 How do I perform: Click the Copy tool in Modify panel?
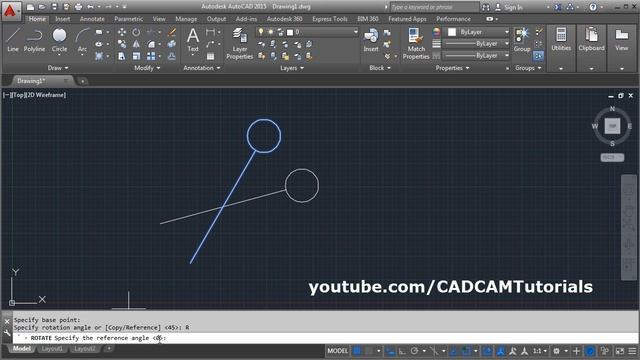pos(122,44)
